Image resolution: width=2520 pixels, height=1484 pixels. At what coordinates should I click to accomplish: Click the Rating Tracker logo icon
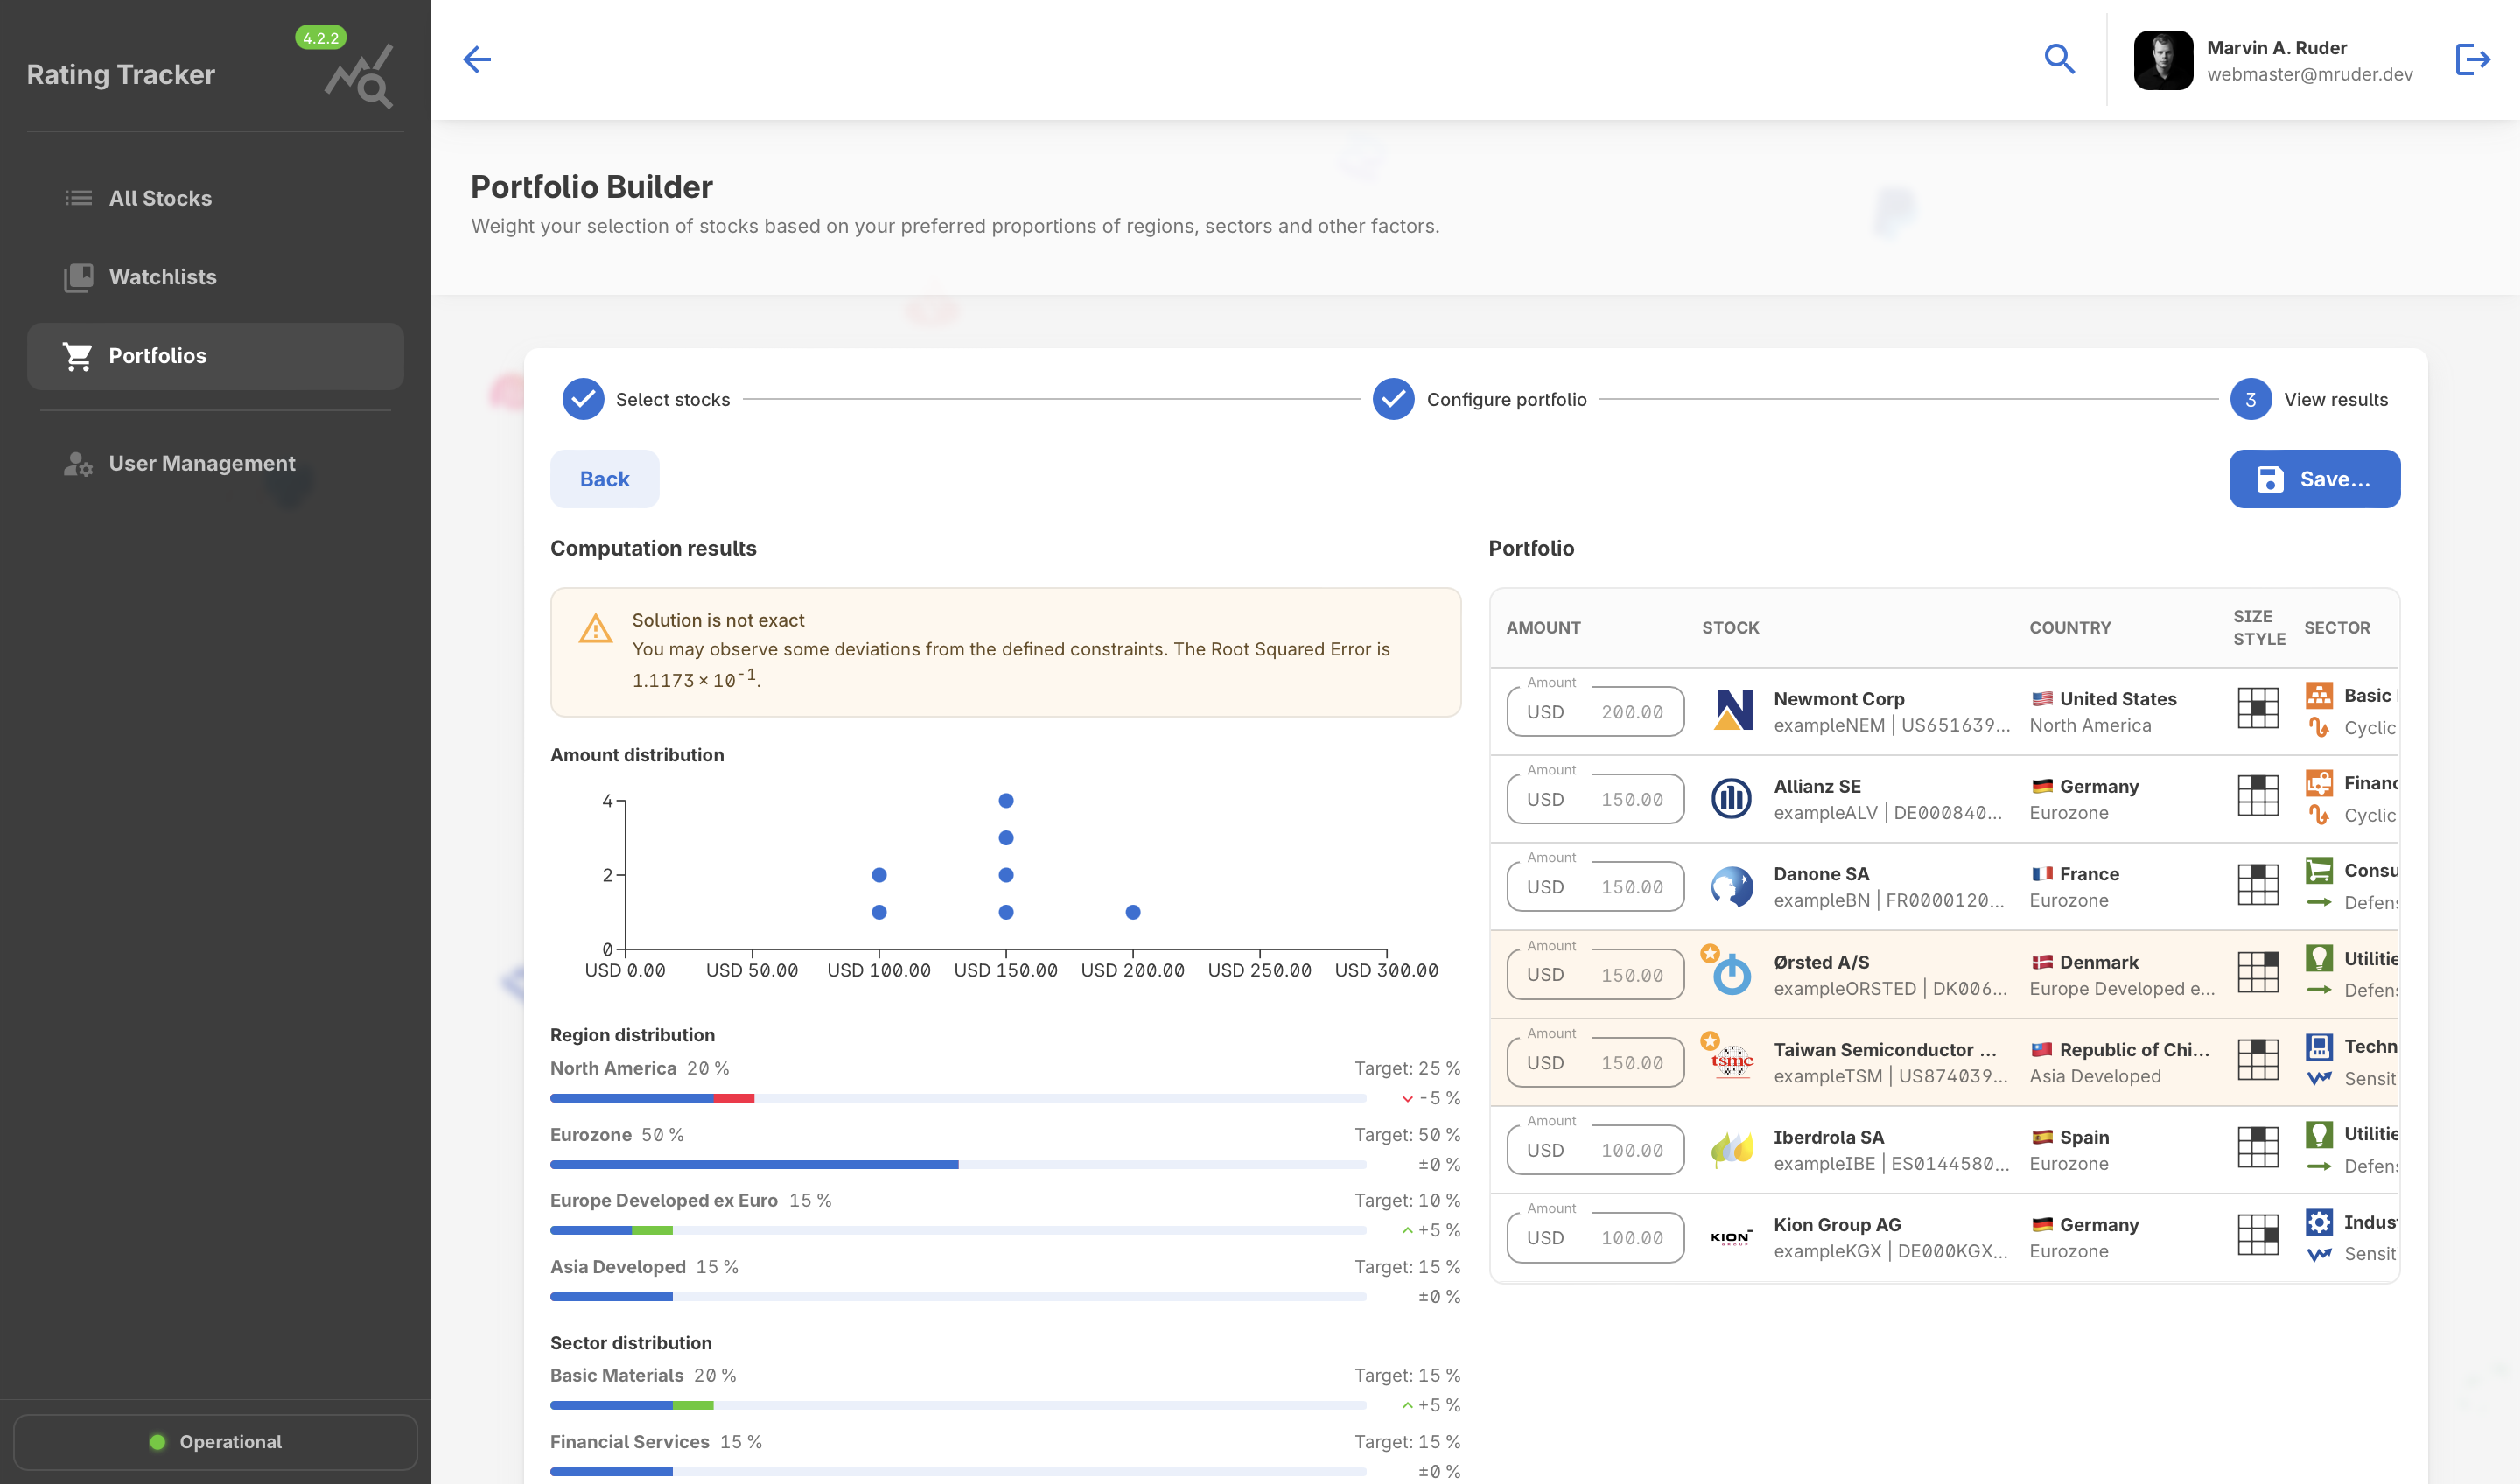(x=360, y=76)
